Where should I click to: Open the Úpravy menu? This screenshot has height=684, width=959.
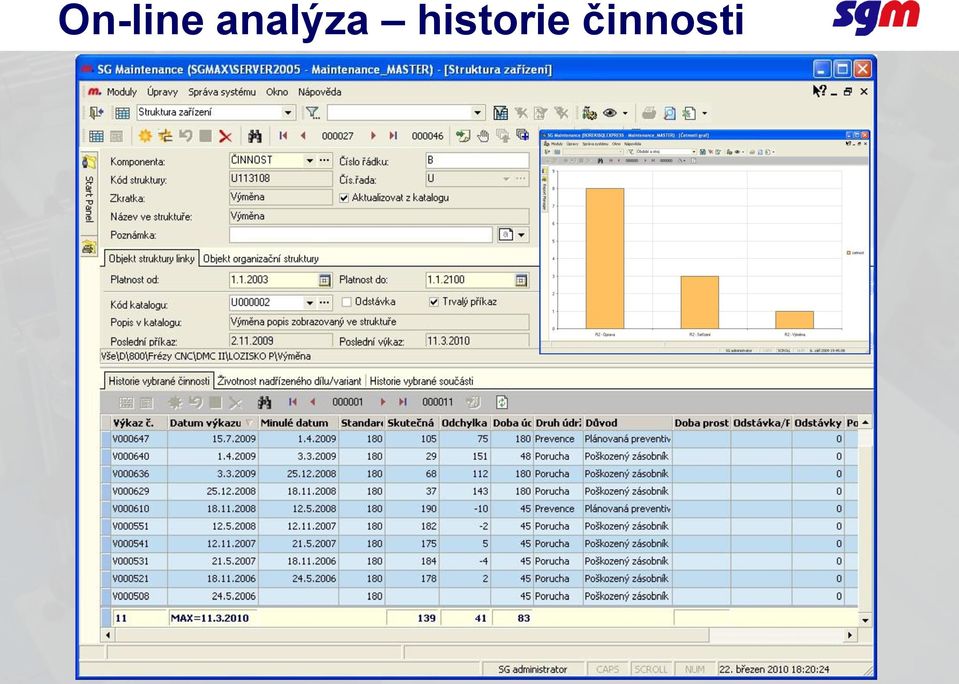click(163, 92)
